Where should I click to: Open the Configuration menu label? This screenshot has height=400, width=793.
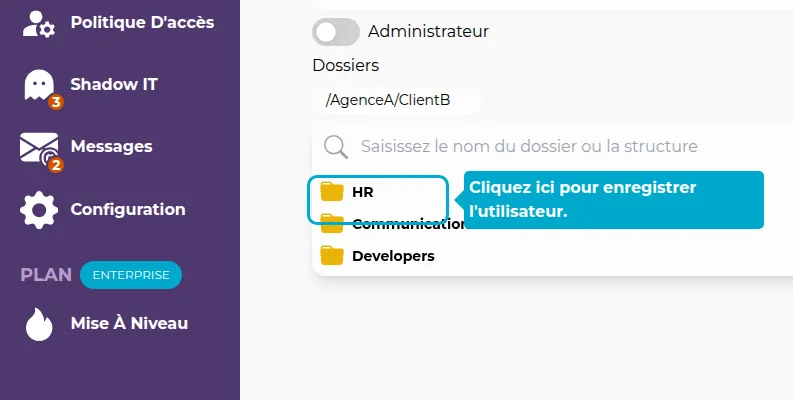pos(128,210)
